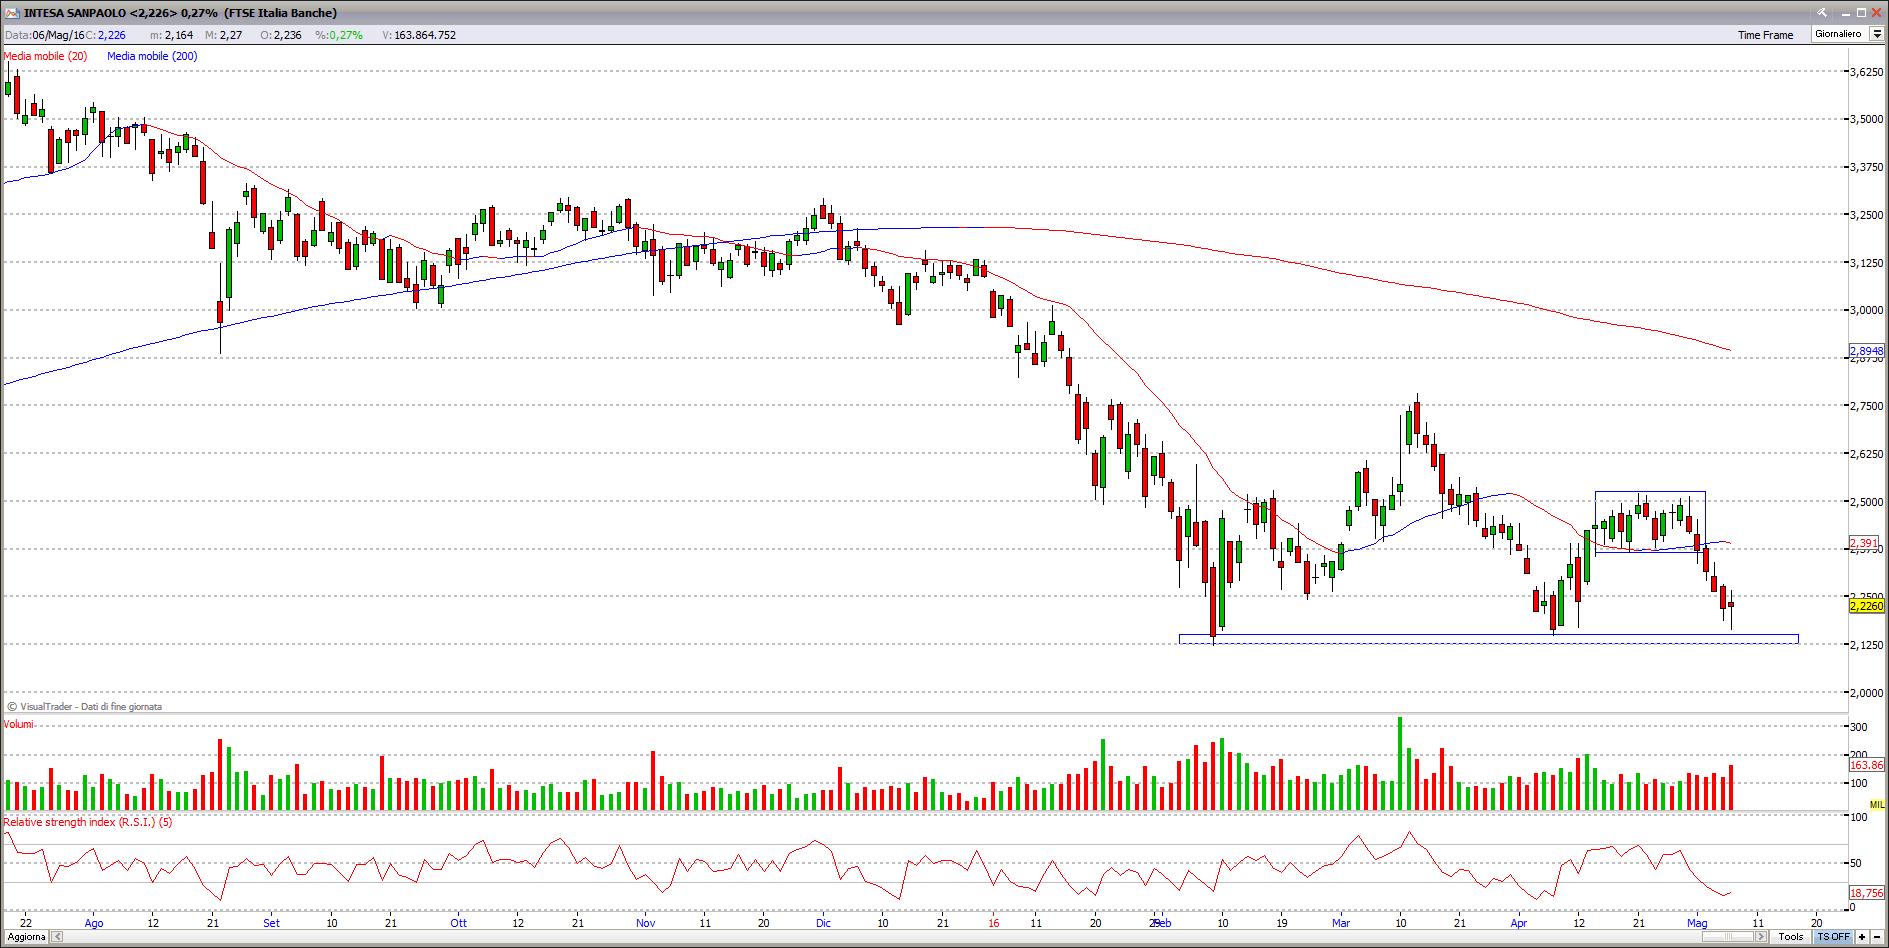Click the Ott month label on time axis
The width and height of the screenshot is (1889, 948).
pyautogui.click(x=458, y=923)
